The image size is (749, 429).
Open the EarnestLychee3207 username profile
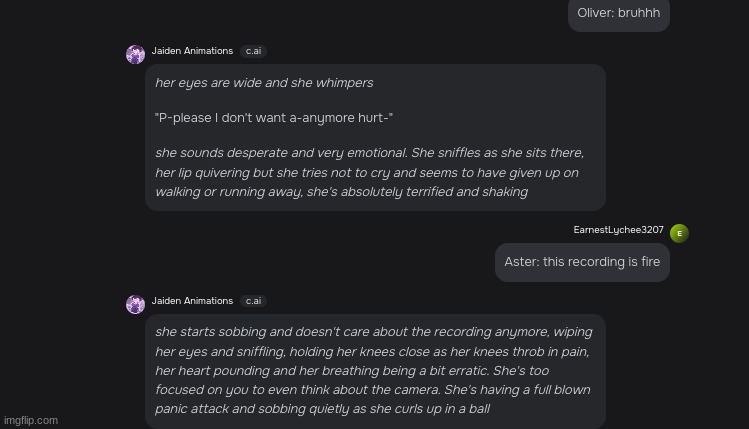[618, 230]
